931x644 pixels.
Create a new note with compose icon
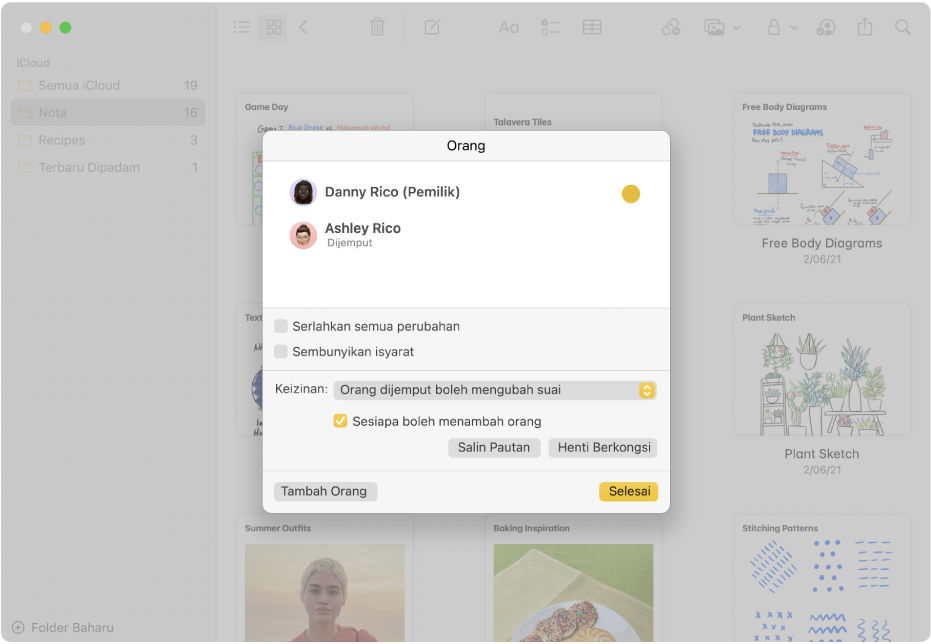pyautogui.click(x=432, y=27)
